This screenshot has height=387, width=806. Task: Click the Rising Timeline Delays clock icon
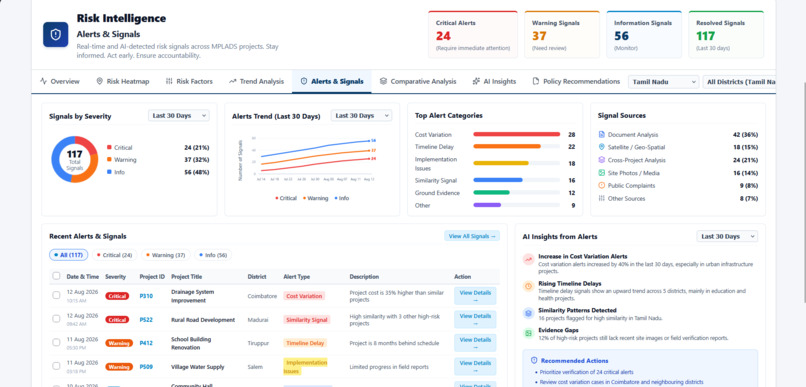pyautogui.click(x=528, y=286)
